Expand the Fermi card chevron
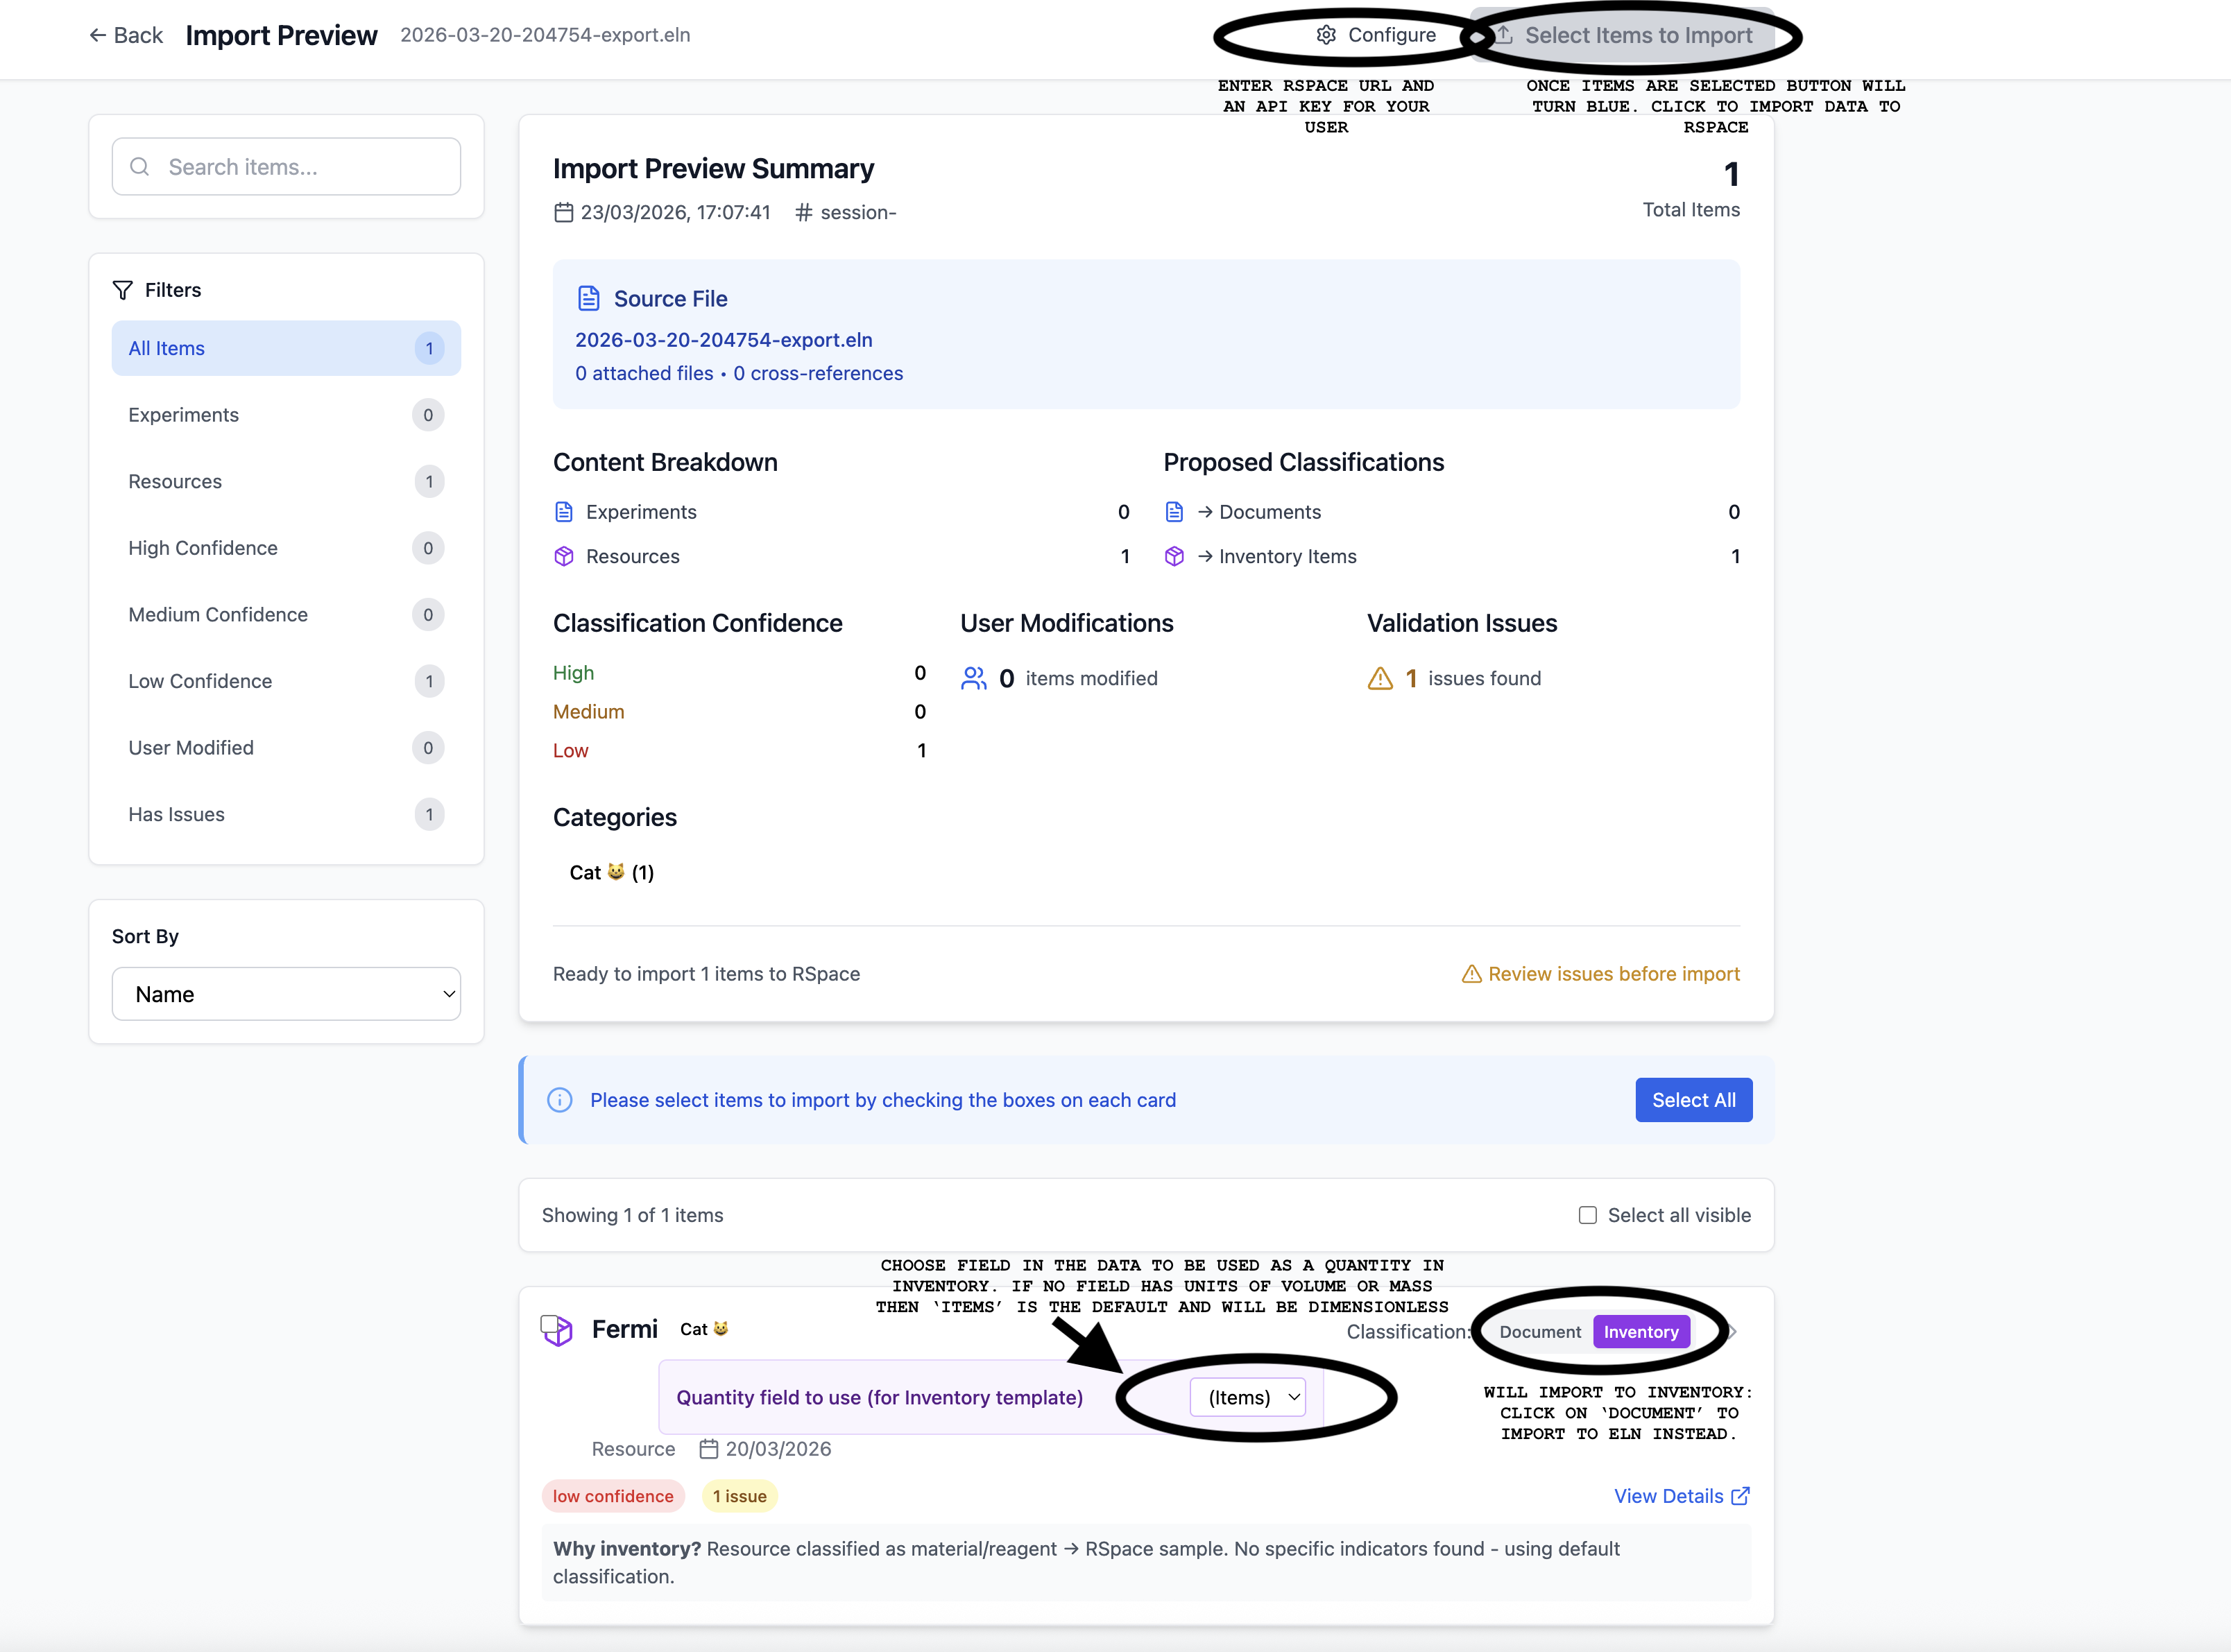The width and height of the screenshot is (2231, 1652). click(1732, 1332)
